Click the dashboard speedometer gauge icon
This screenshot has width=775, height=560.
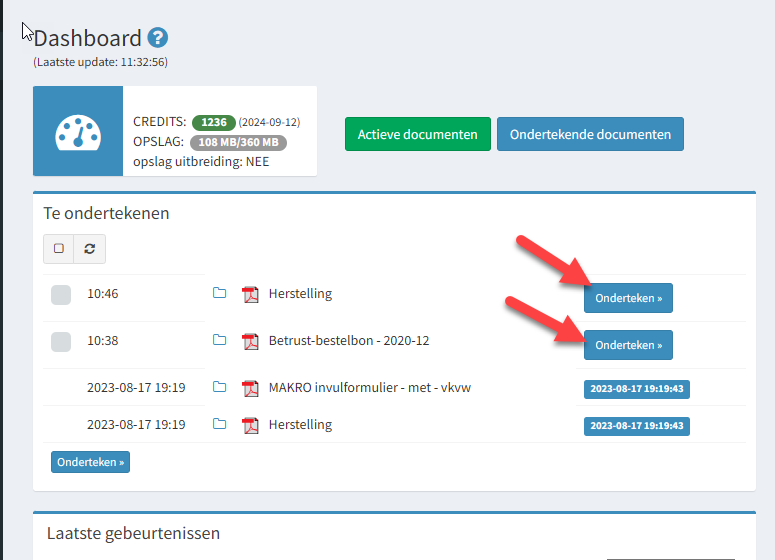(x=78, y=132)
